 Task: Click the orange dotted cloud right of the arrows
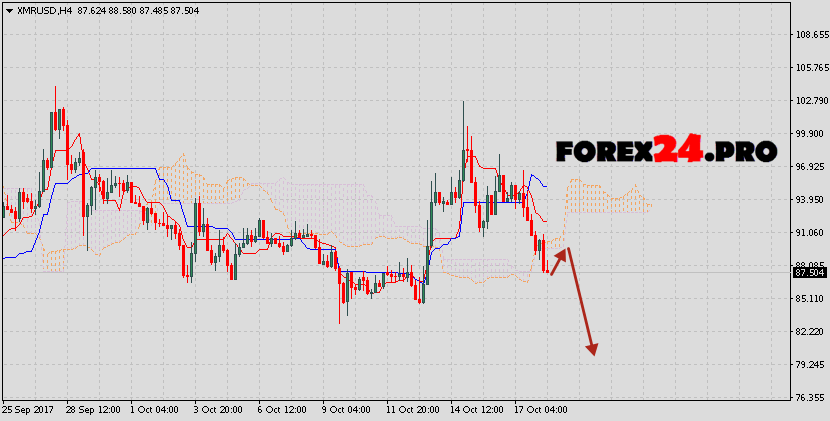pyautogui.click(x=608, y=198)
